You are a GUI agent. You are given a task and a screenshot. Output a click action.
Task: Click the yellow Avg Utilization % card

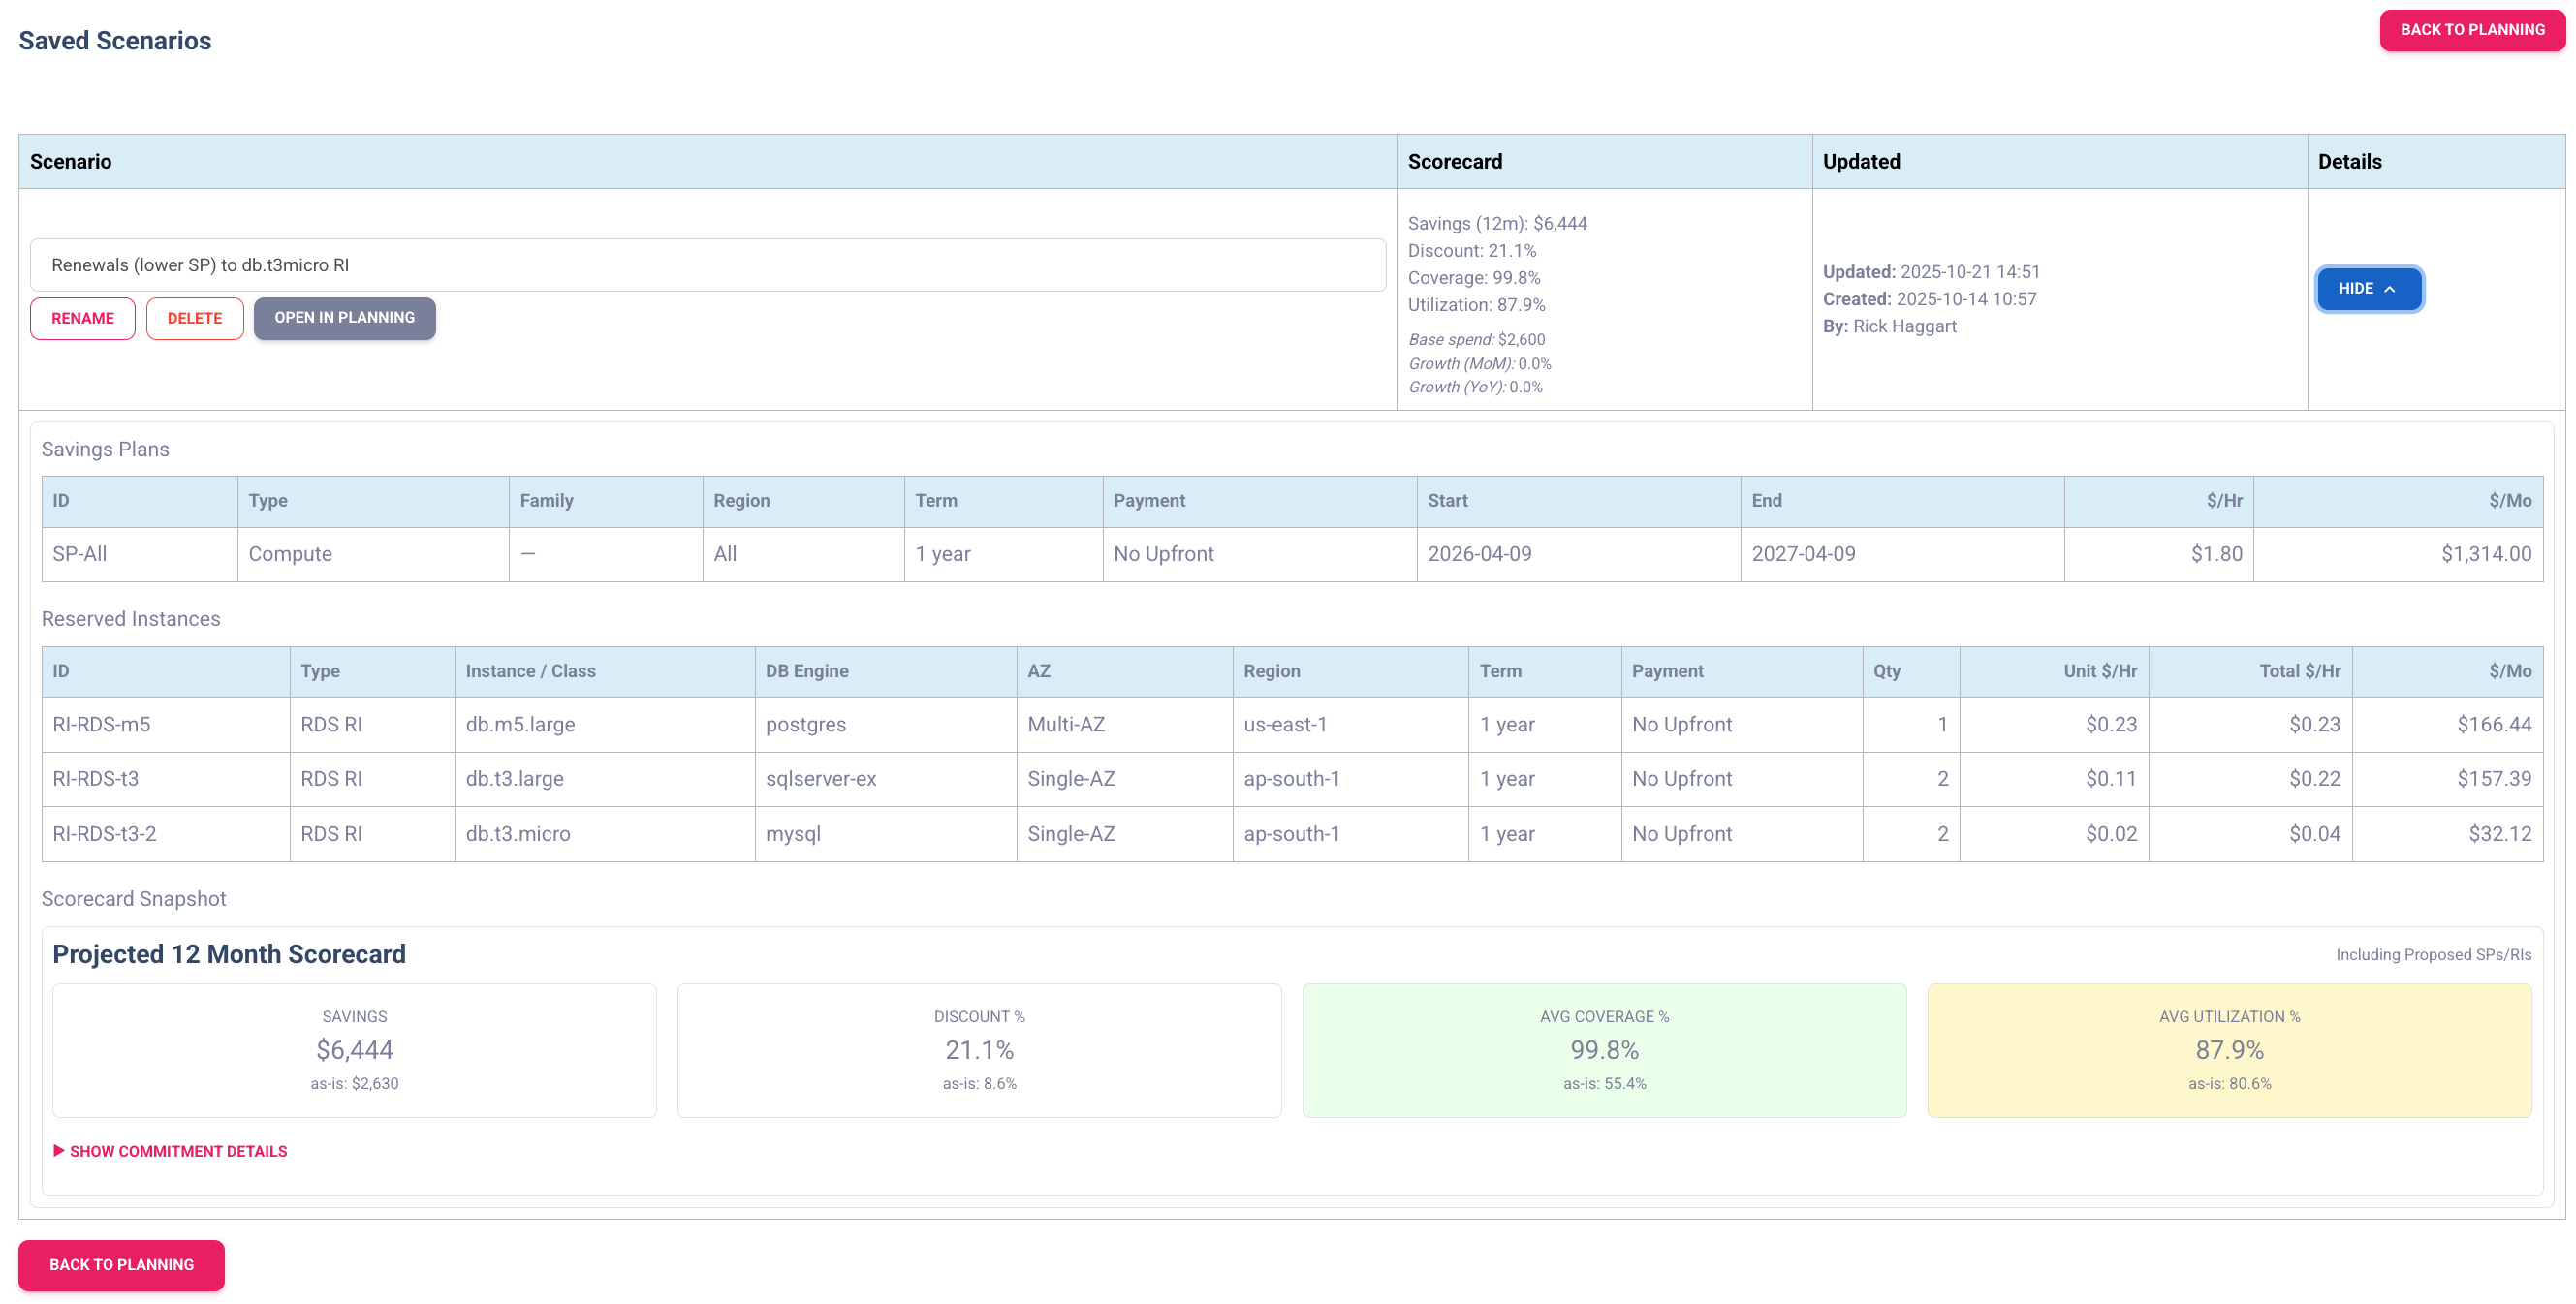(x=2228, y=1050)
